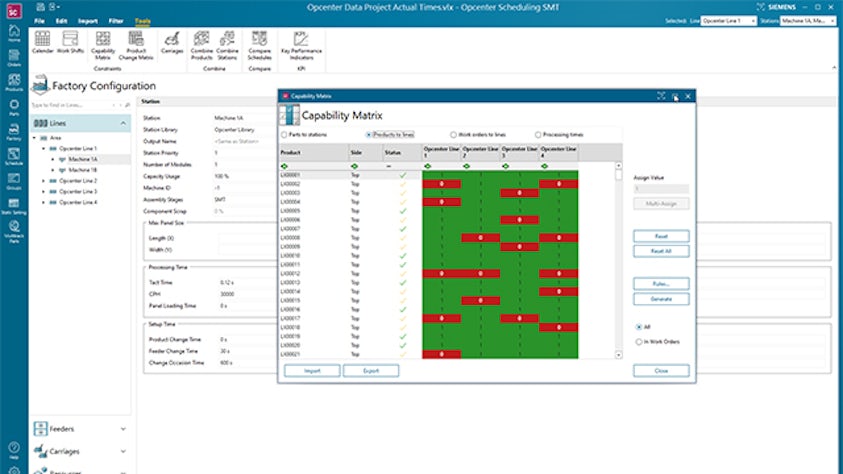Select Work orders to lines radio option
This screenshot has width=843, height=474.
[x=453, y=135]
